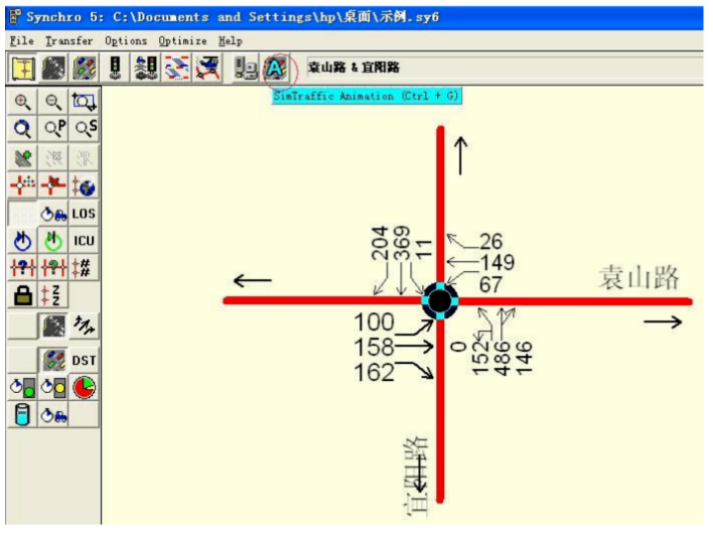
Task: Click the cyan cylinder storage icon
Action: coord(23,415)
